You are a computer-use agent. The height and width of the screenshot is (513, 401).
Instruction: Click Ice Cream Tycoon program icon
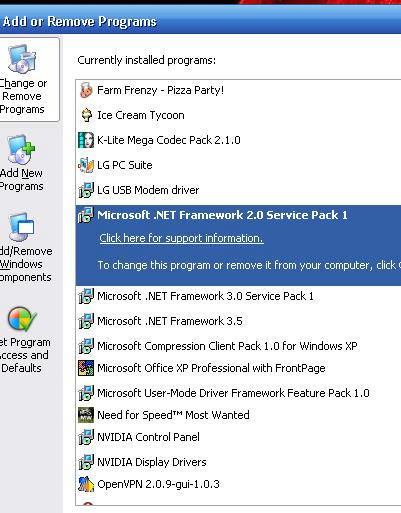tap(86, 115)
